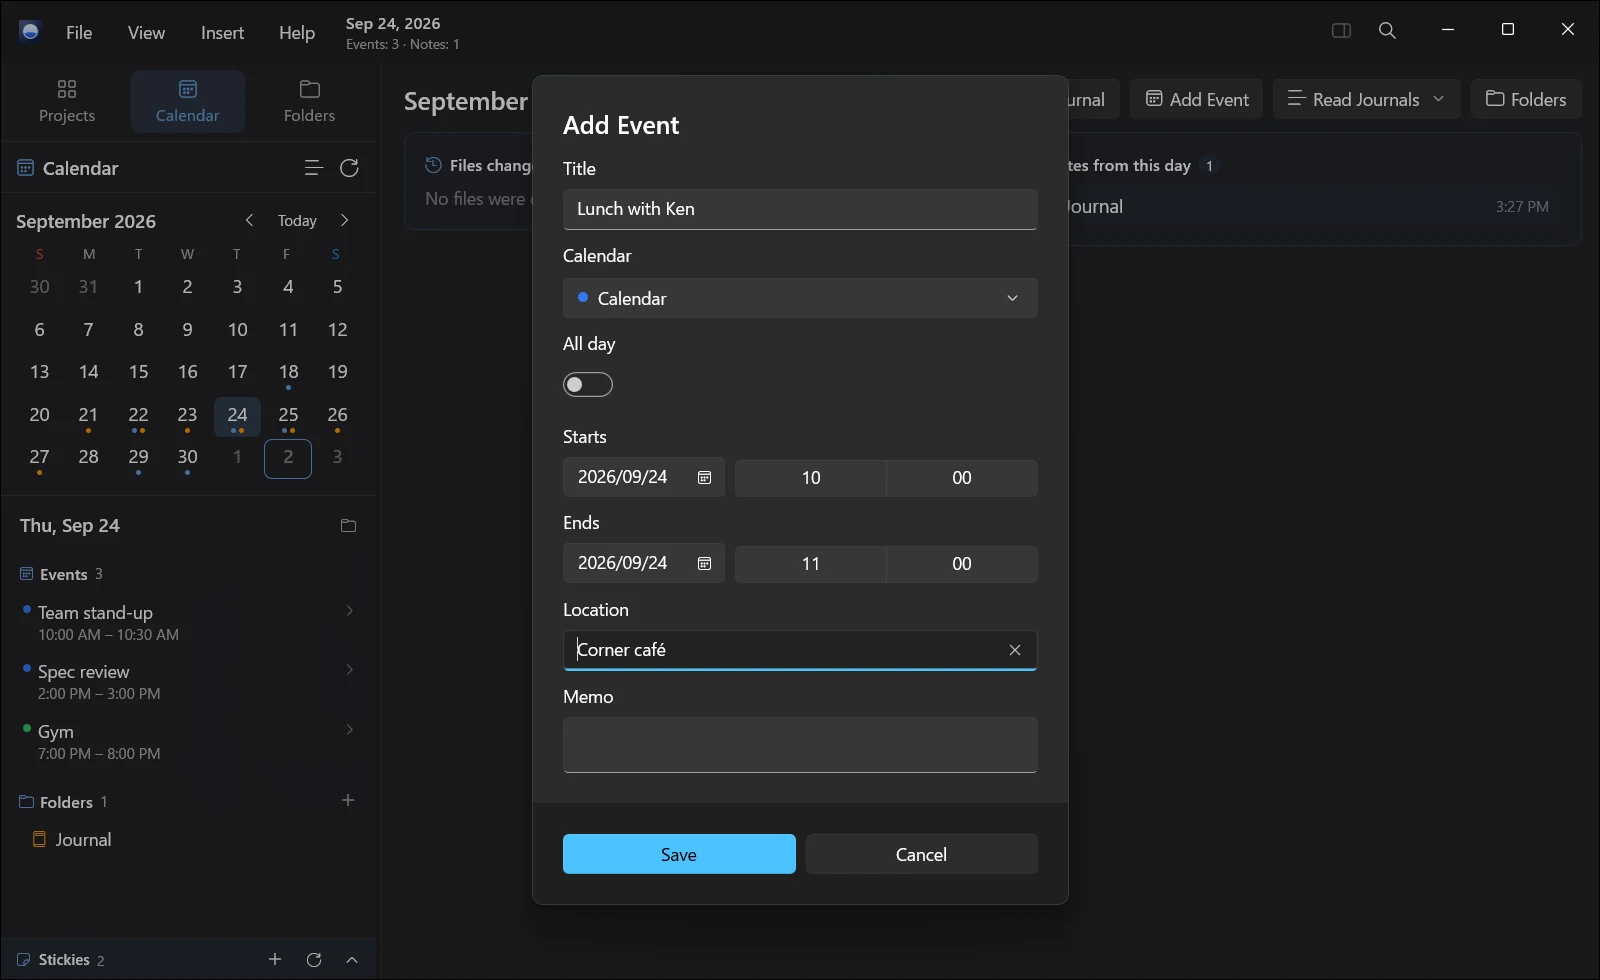1600x980 pixels.
Task: Refresh the Calendar panel
Action: (349, 168)
